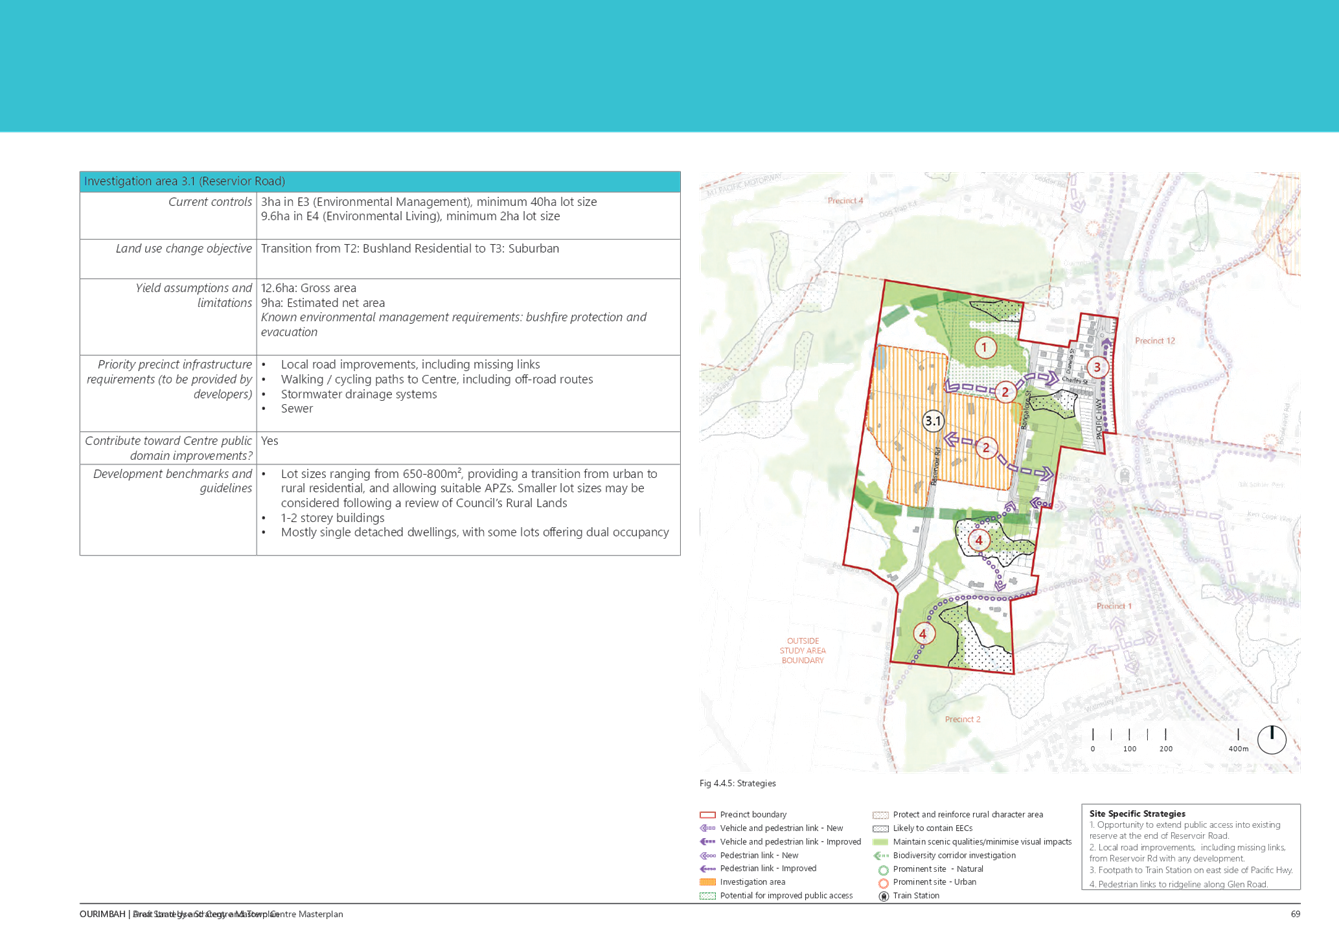
Task: Click the green arrow legend symbol
Action: pos(881,856)
